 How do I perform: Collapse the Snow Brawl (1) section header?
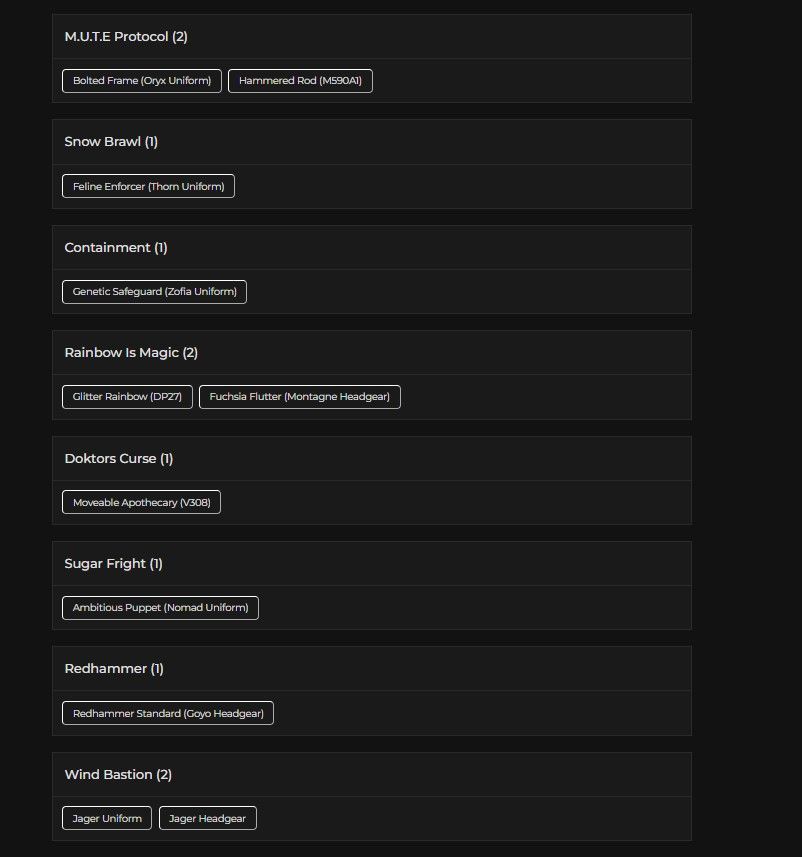click(x=372, y=142)
